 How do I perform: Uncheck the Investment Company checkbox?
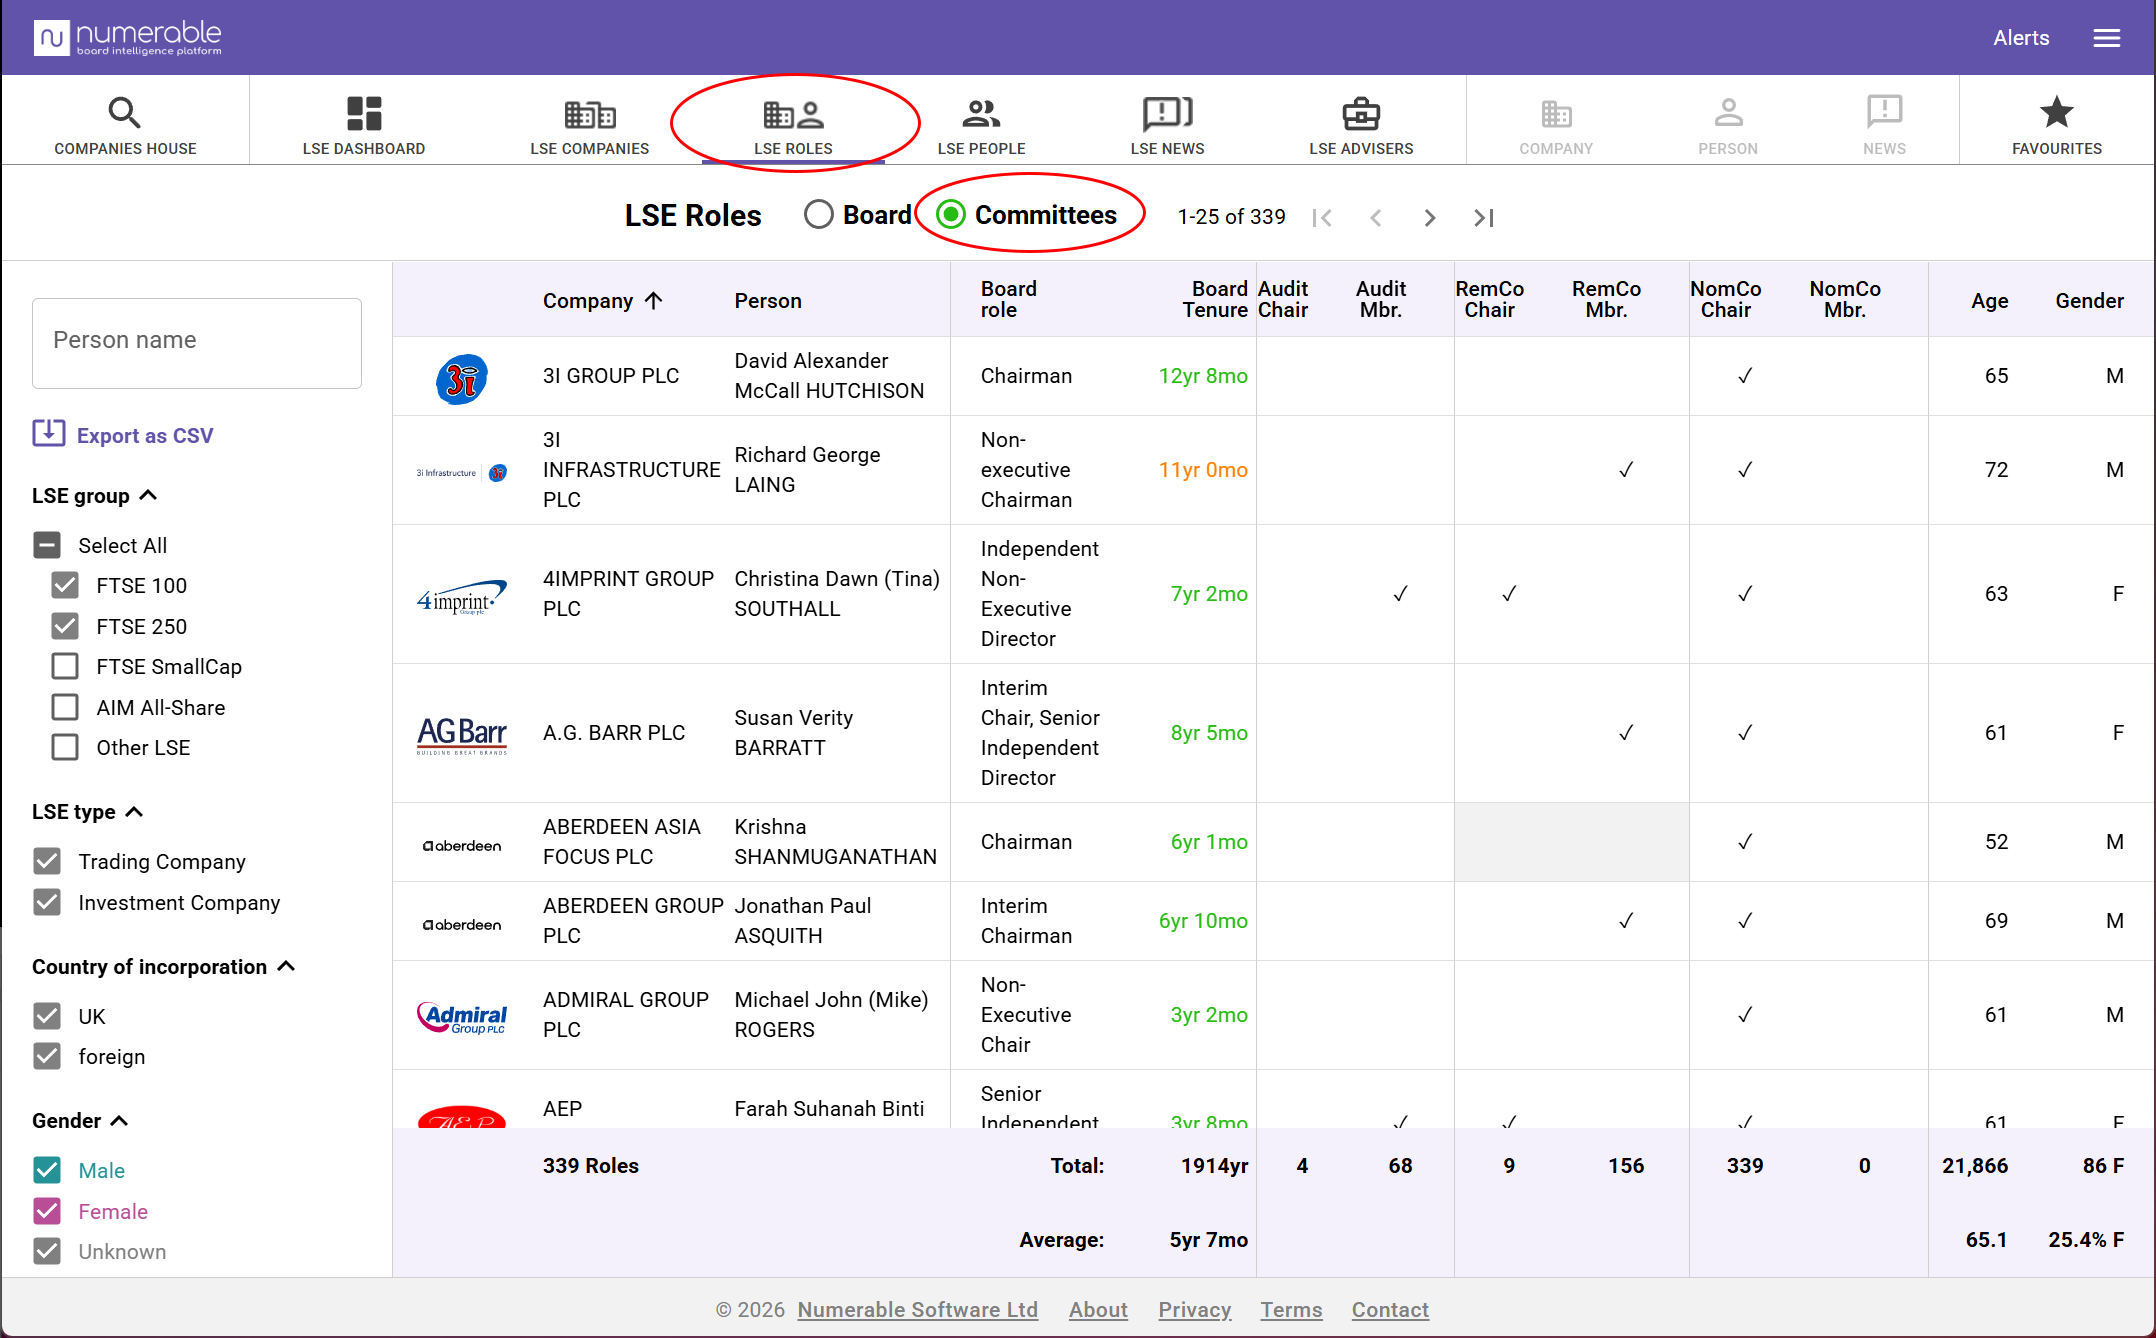click(x=47, y=902)
